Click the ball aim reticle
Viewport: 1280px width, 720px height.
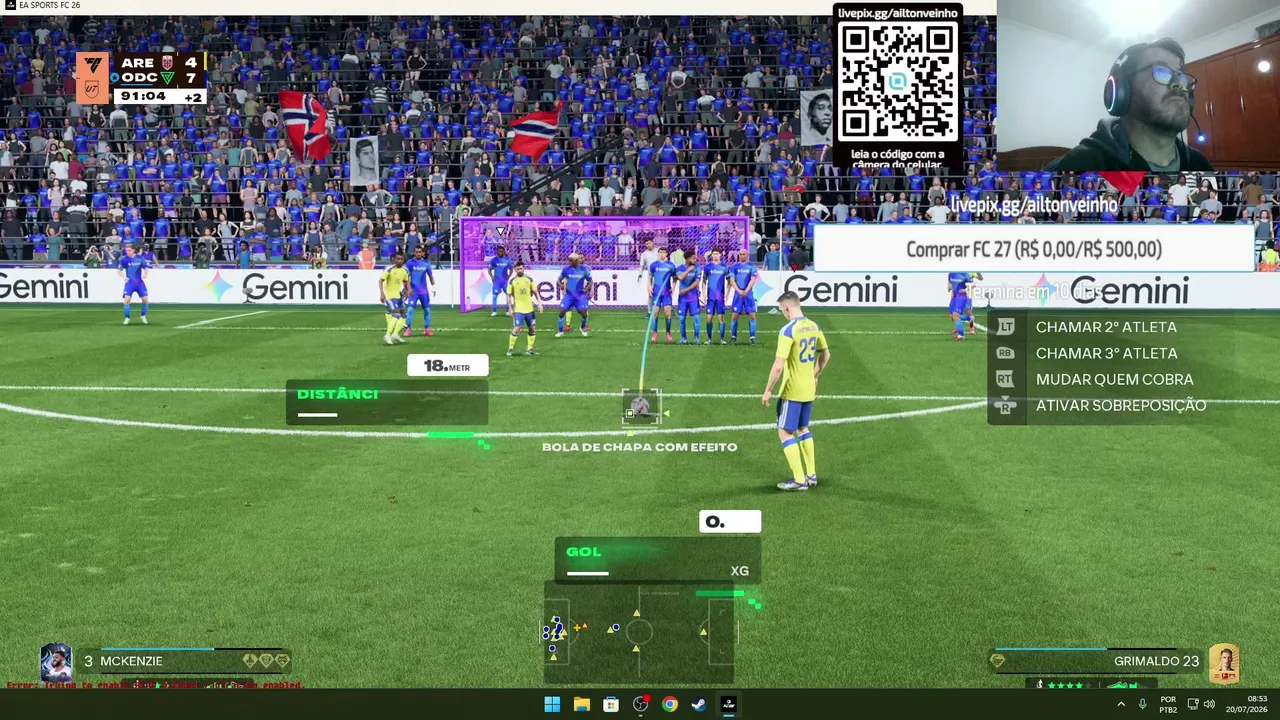(641, 407)
